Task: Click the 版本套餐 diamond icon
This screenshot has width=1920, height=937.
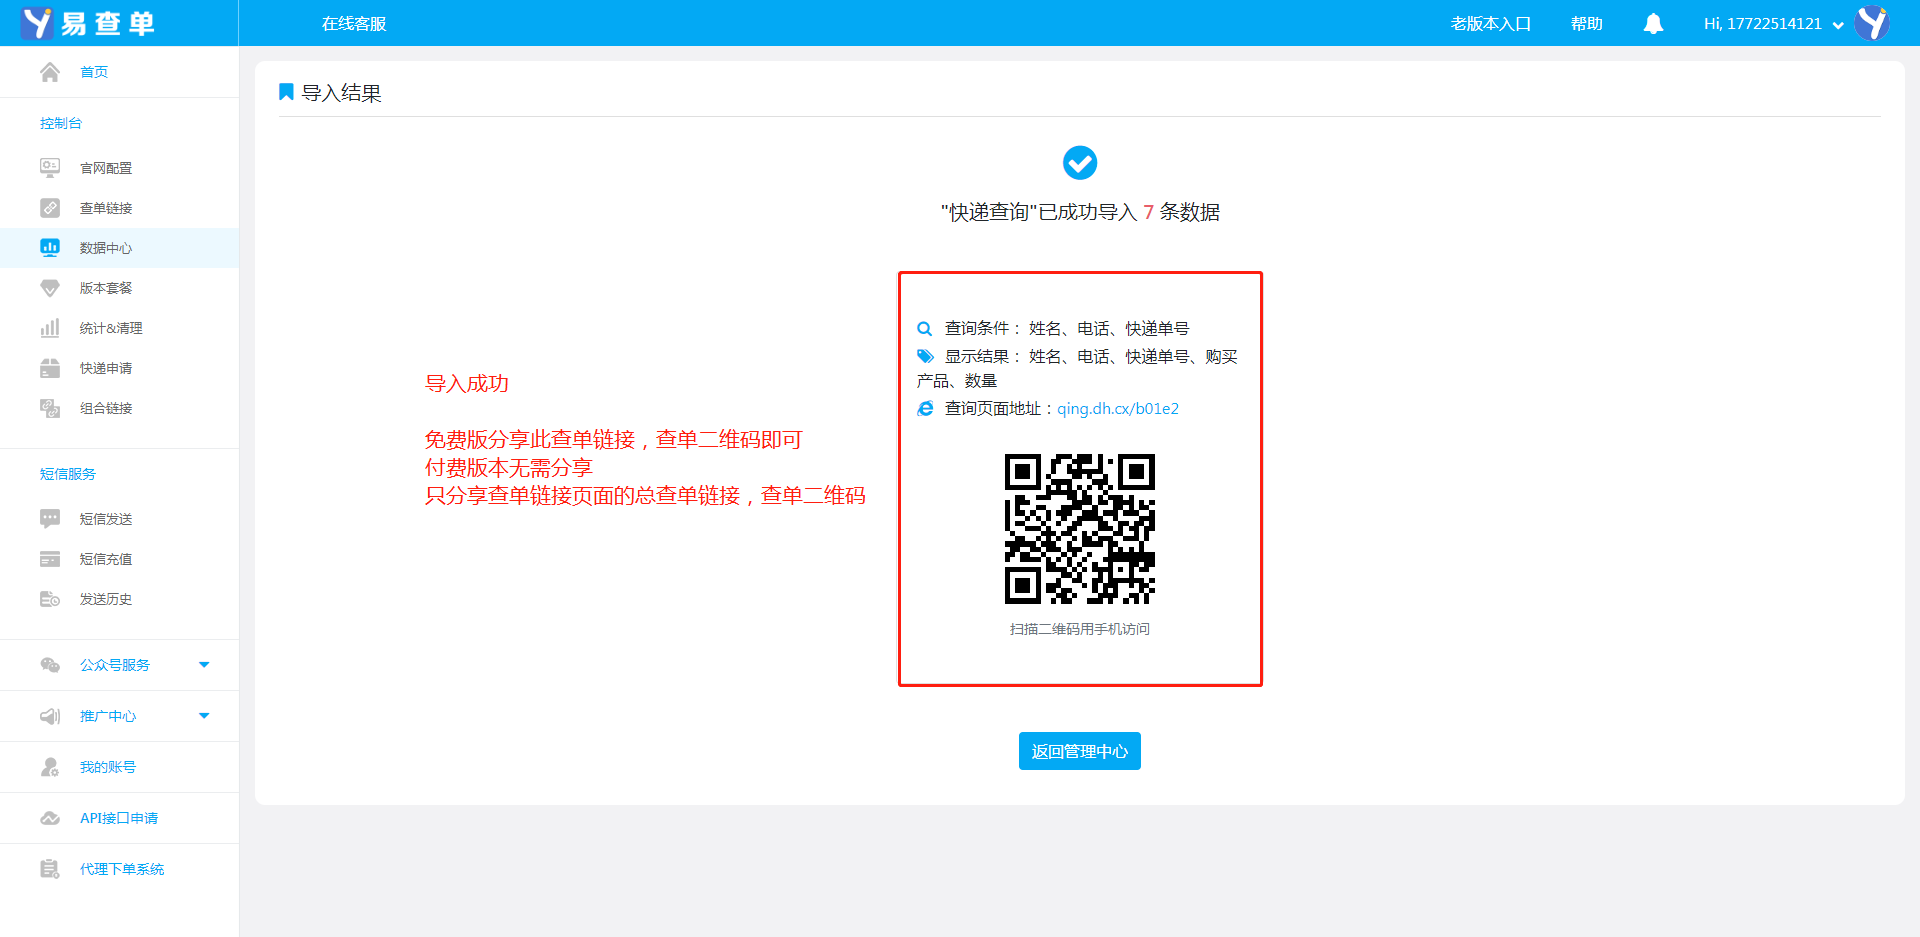Action: tap(50, 288)
